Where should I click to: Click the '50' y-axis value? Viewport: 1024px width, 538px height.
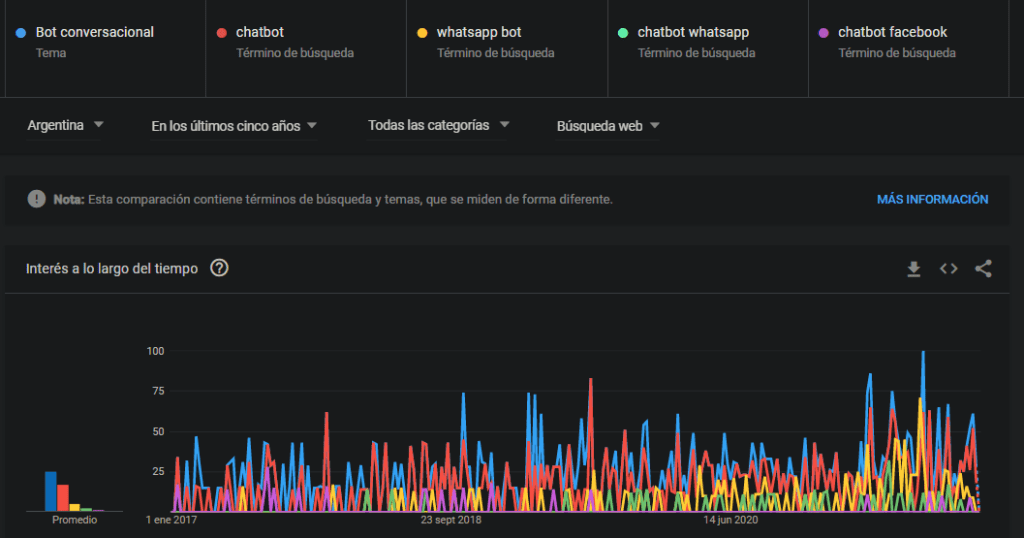pos(158,432)
